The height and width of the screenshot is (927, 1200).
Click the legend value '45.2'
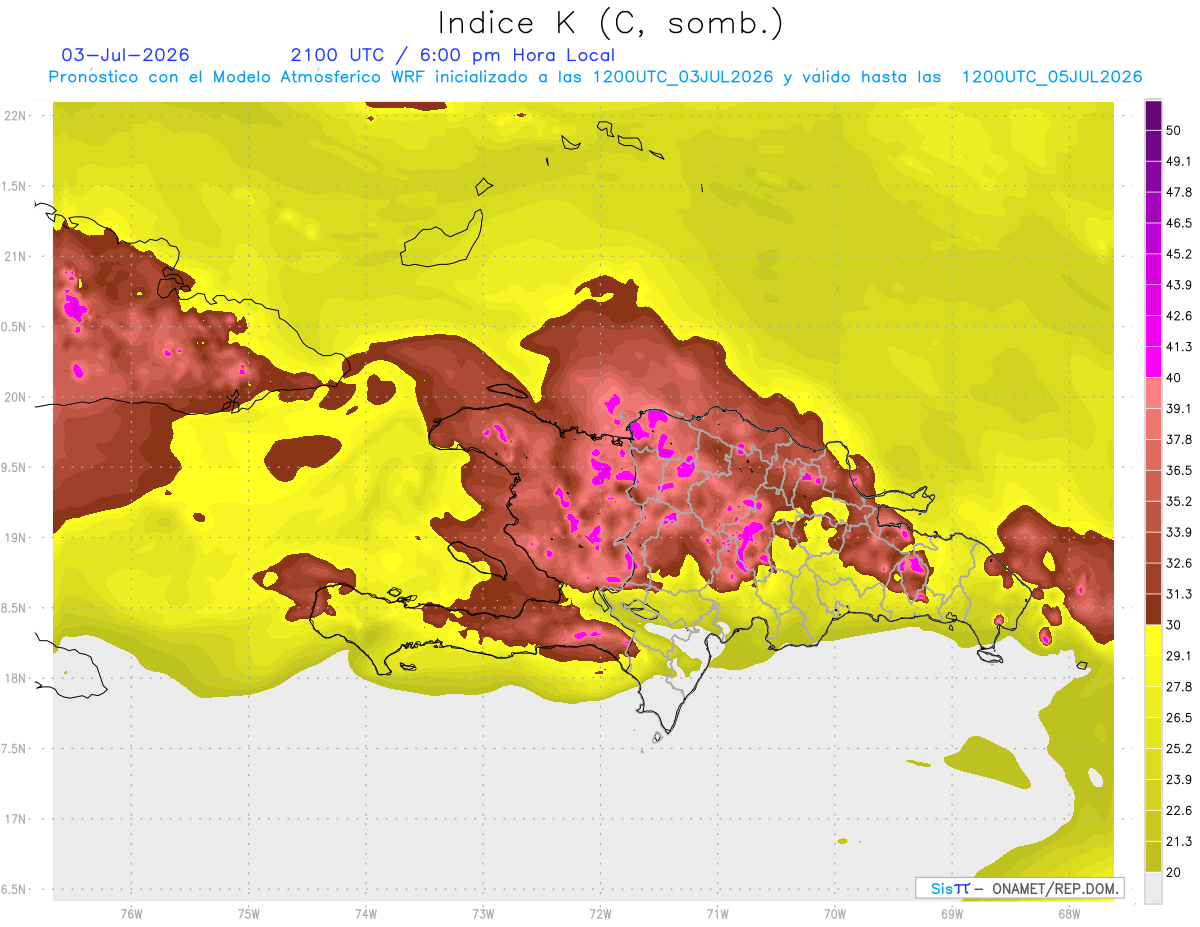point(1179,254)
